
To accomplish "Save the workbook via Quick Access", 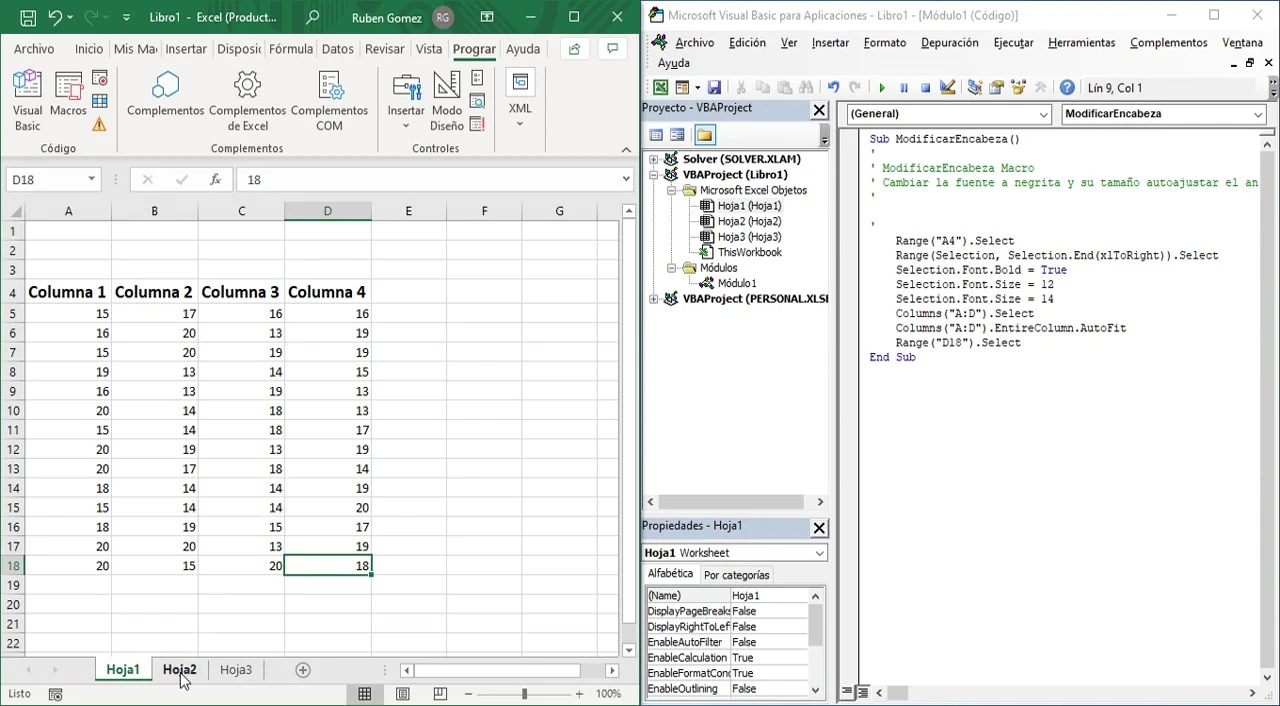I will (x=28, y=17).
